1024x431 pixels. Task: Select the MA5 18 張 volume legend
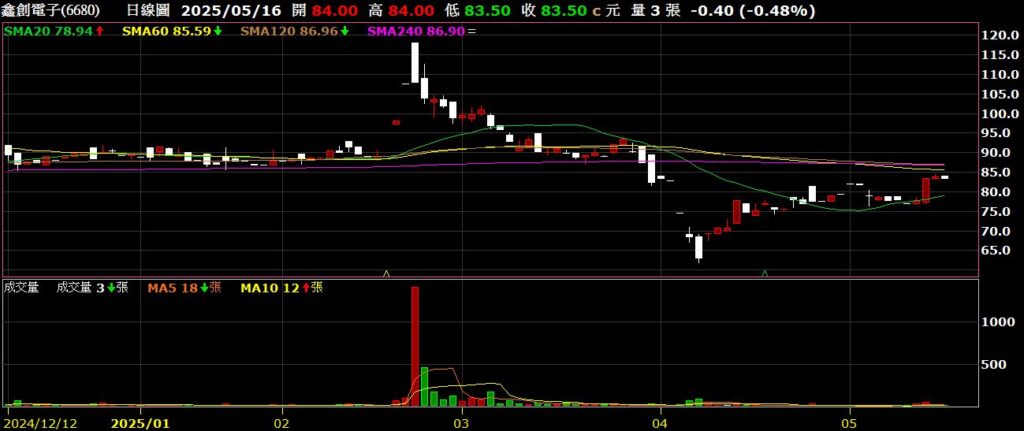point(185,287)
